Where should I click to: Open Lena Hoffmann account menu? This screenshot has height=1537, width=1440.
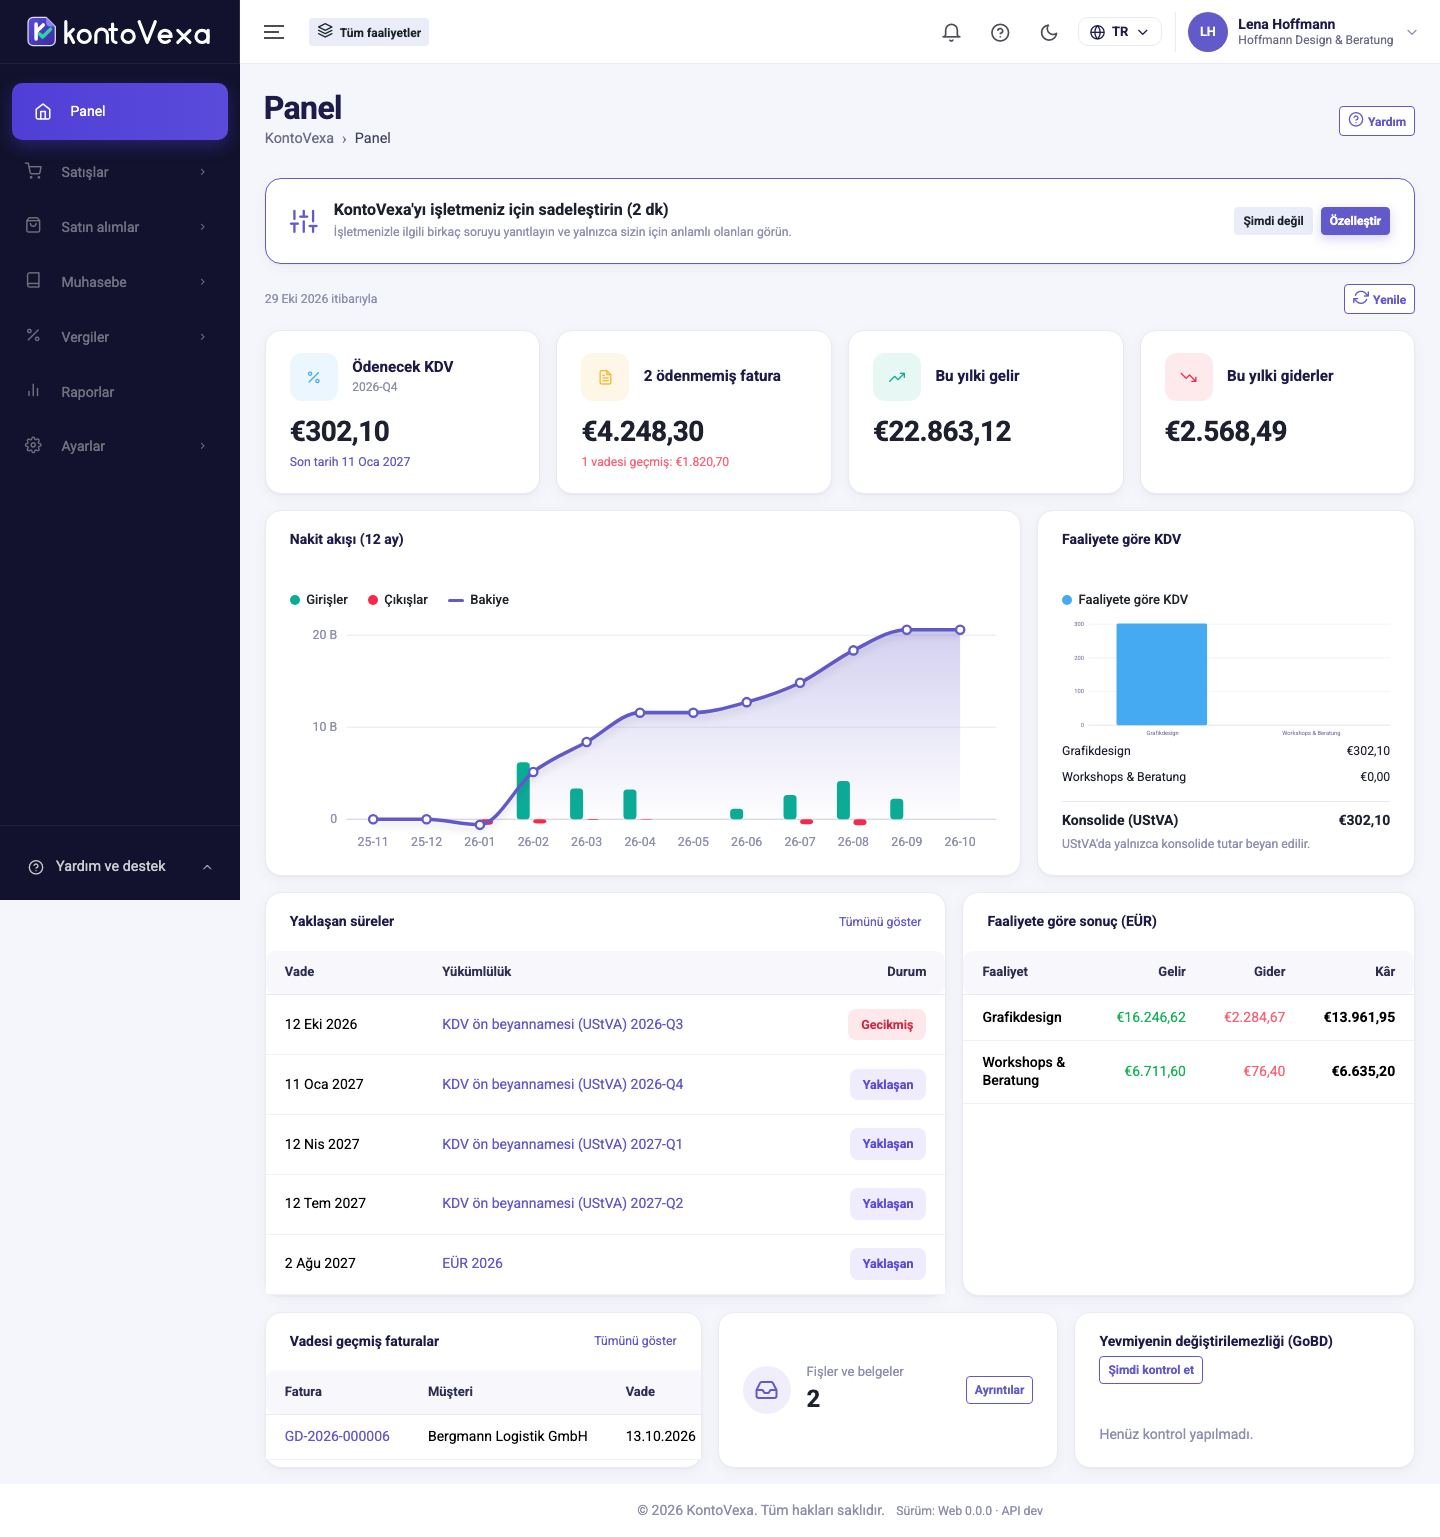[x=1304, y=32]
